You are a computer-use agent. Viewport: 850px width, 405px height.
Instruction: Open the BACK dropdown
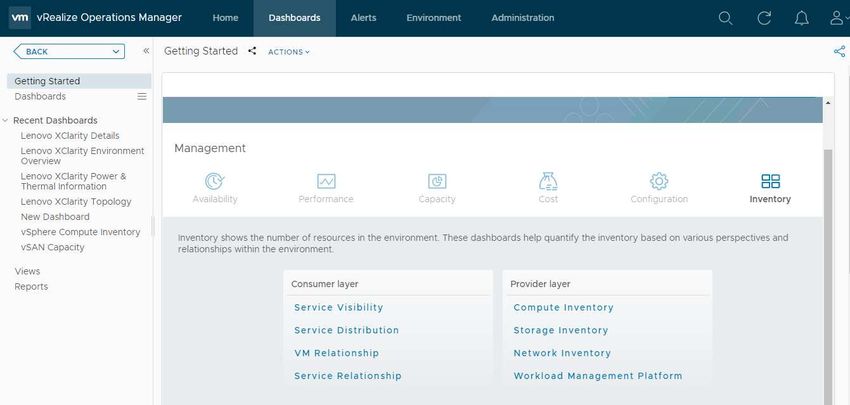69,52
